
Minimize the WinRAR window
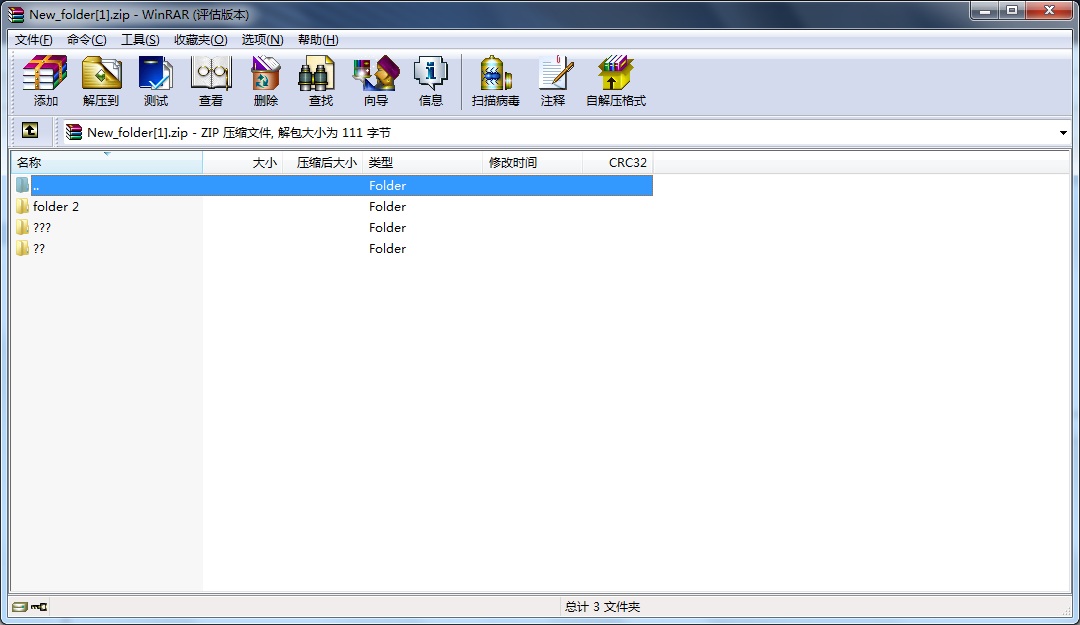pyautogui.click(x=985, y=10)
